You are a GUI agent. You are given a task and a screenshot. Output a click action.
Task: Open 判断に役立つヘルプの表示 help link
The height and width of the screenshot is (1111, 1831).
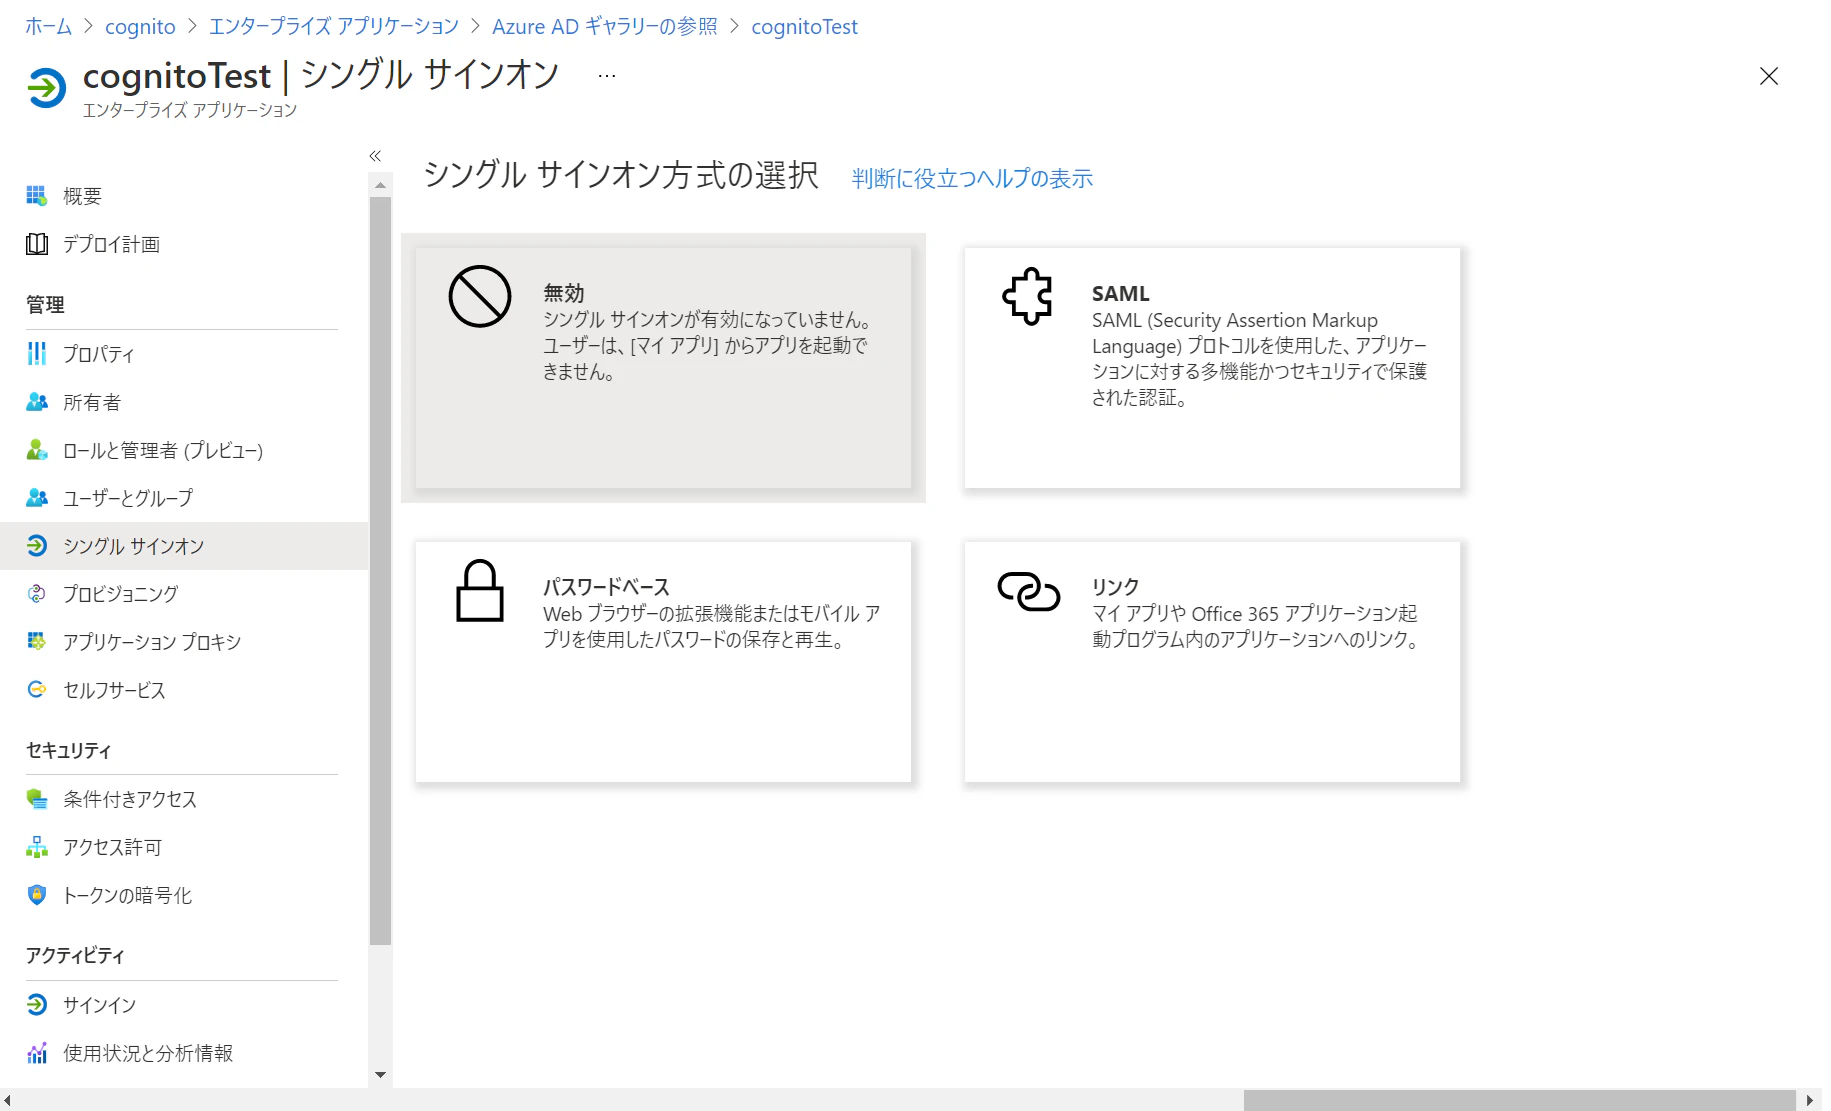[972, 178]
